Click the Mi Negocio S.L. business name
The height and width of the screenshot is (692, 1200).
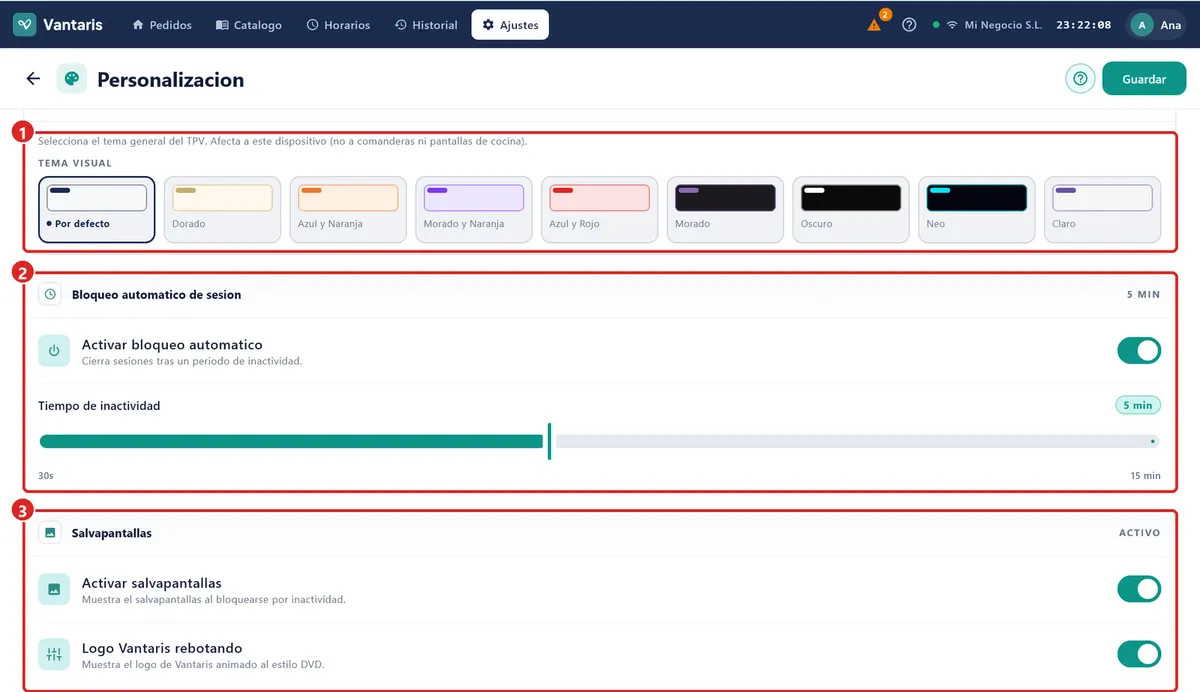click(1003, 25)
